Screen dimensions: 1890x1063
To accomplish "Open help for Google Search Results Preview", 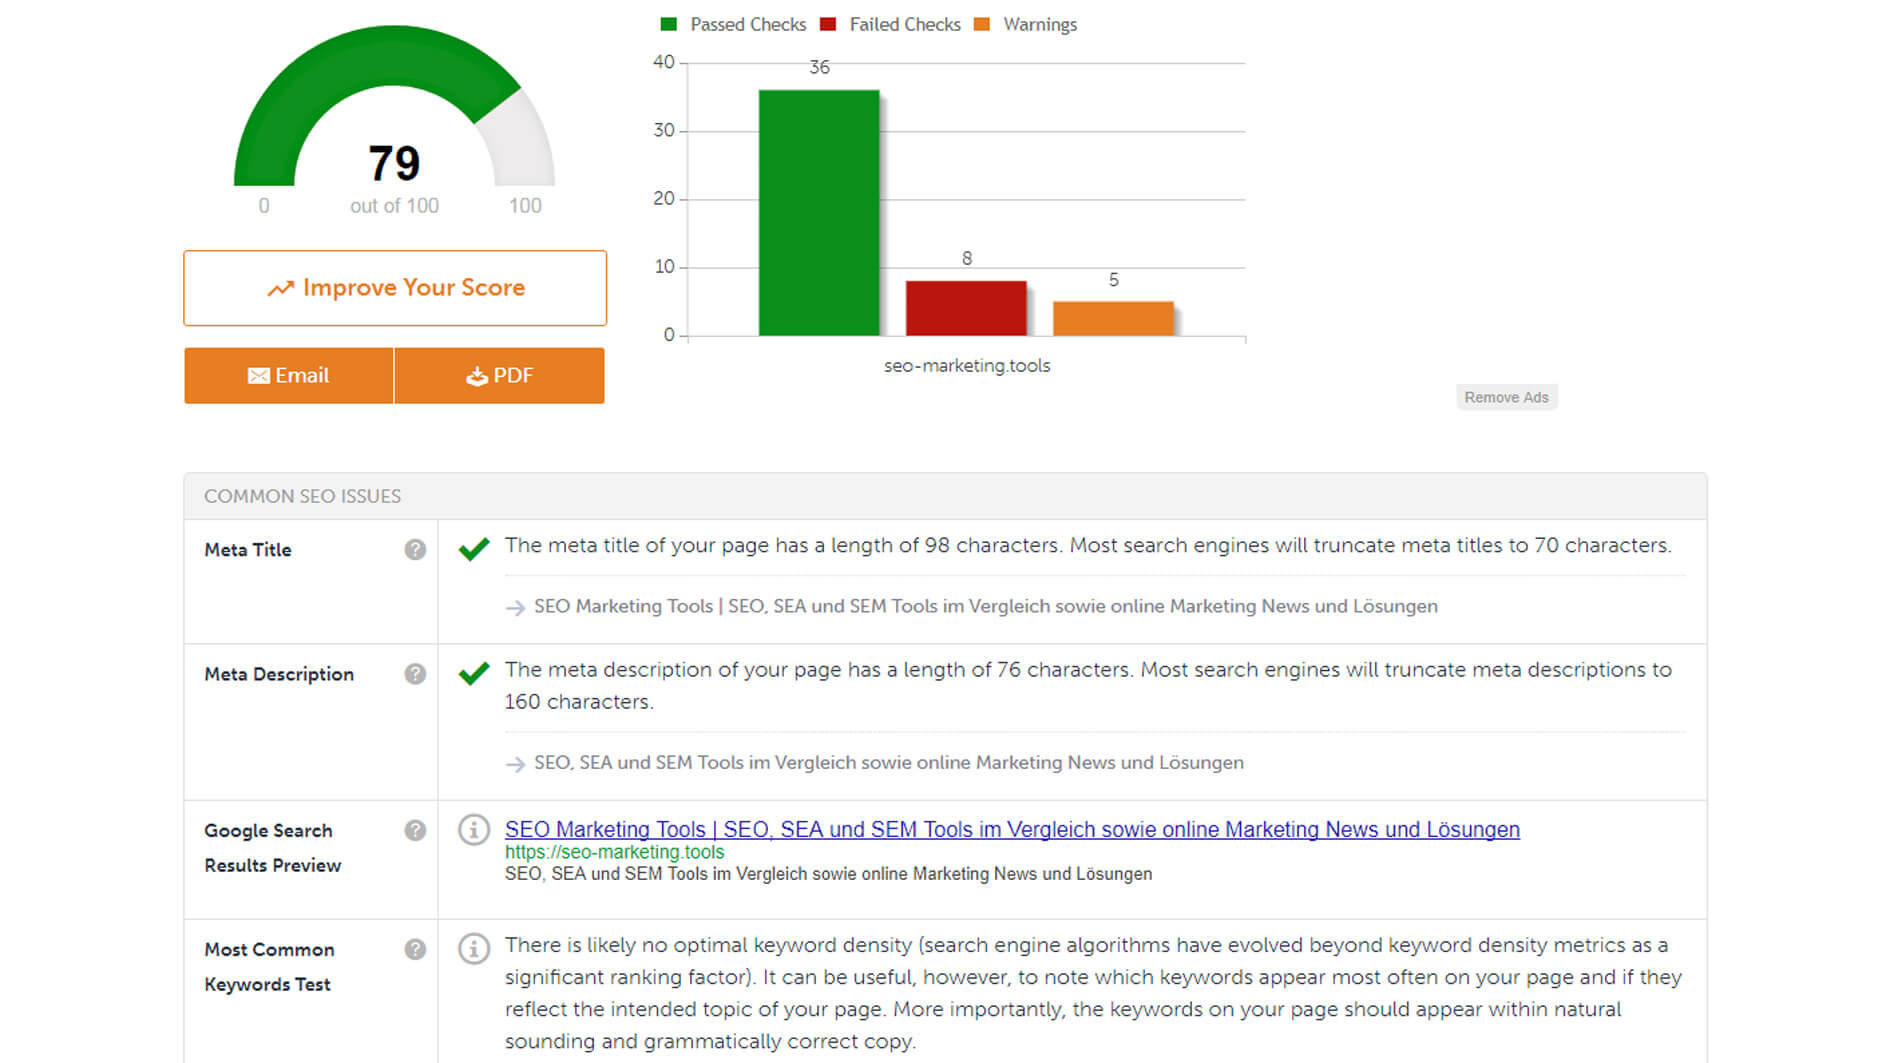I will tap(415, 831).
